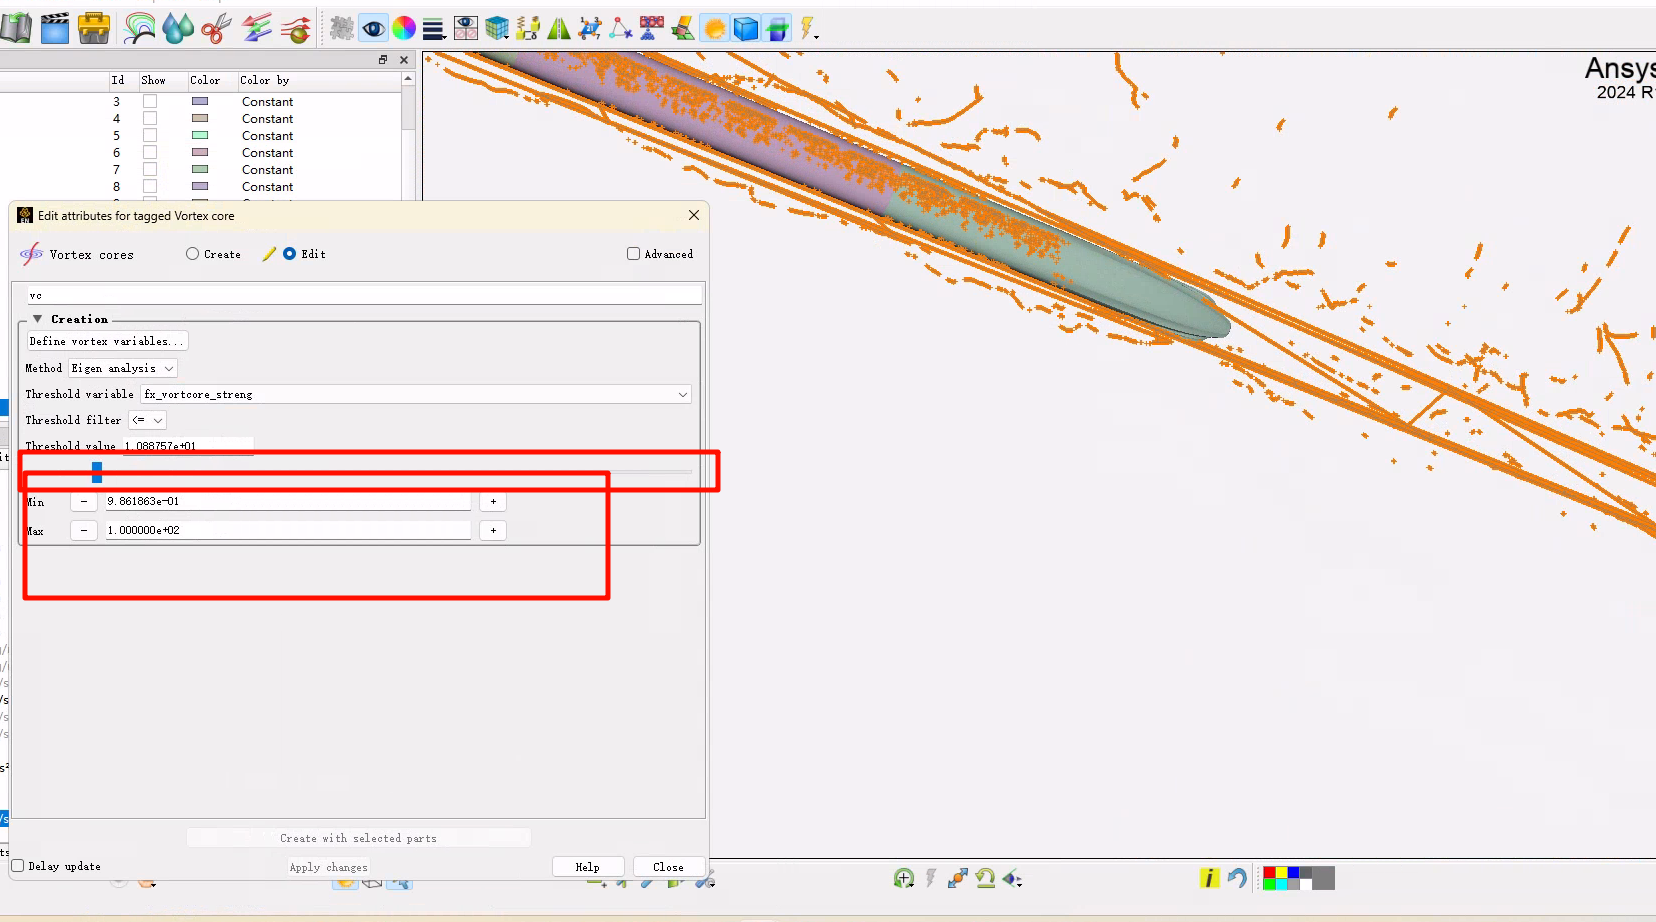Select the Create radio button
Screen dimensions: 1656x922
click(x=193, y=254)
